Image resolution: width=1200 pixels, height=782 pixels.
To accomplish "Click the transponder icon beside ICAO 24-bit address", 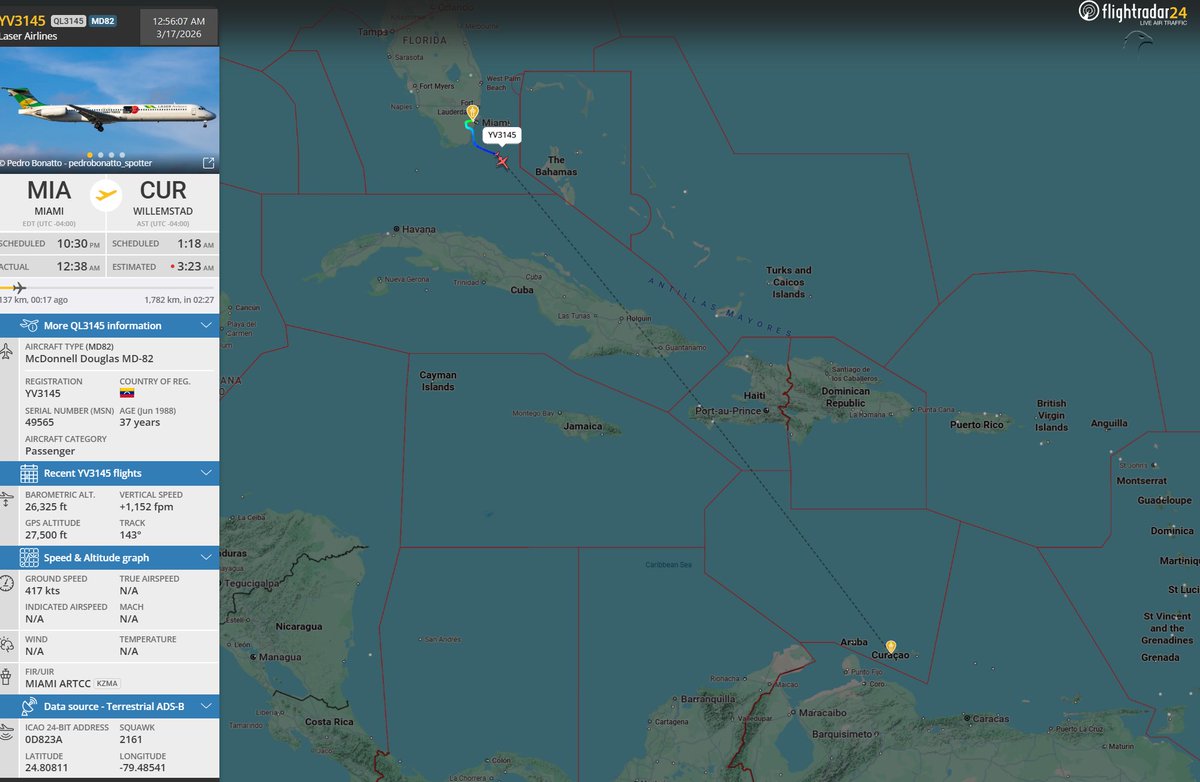I will pos(7,733).
